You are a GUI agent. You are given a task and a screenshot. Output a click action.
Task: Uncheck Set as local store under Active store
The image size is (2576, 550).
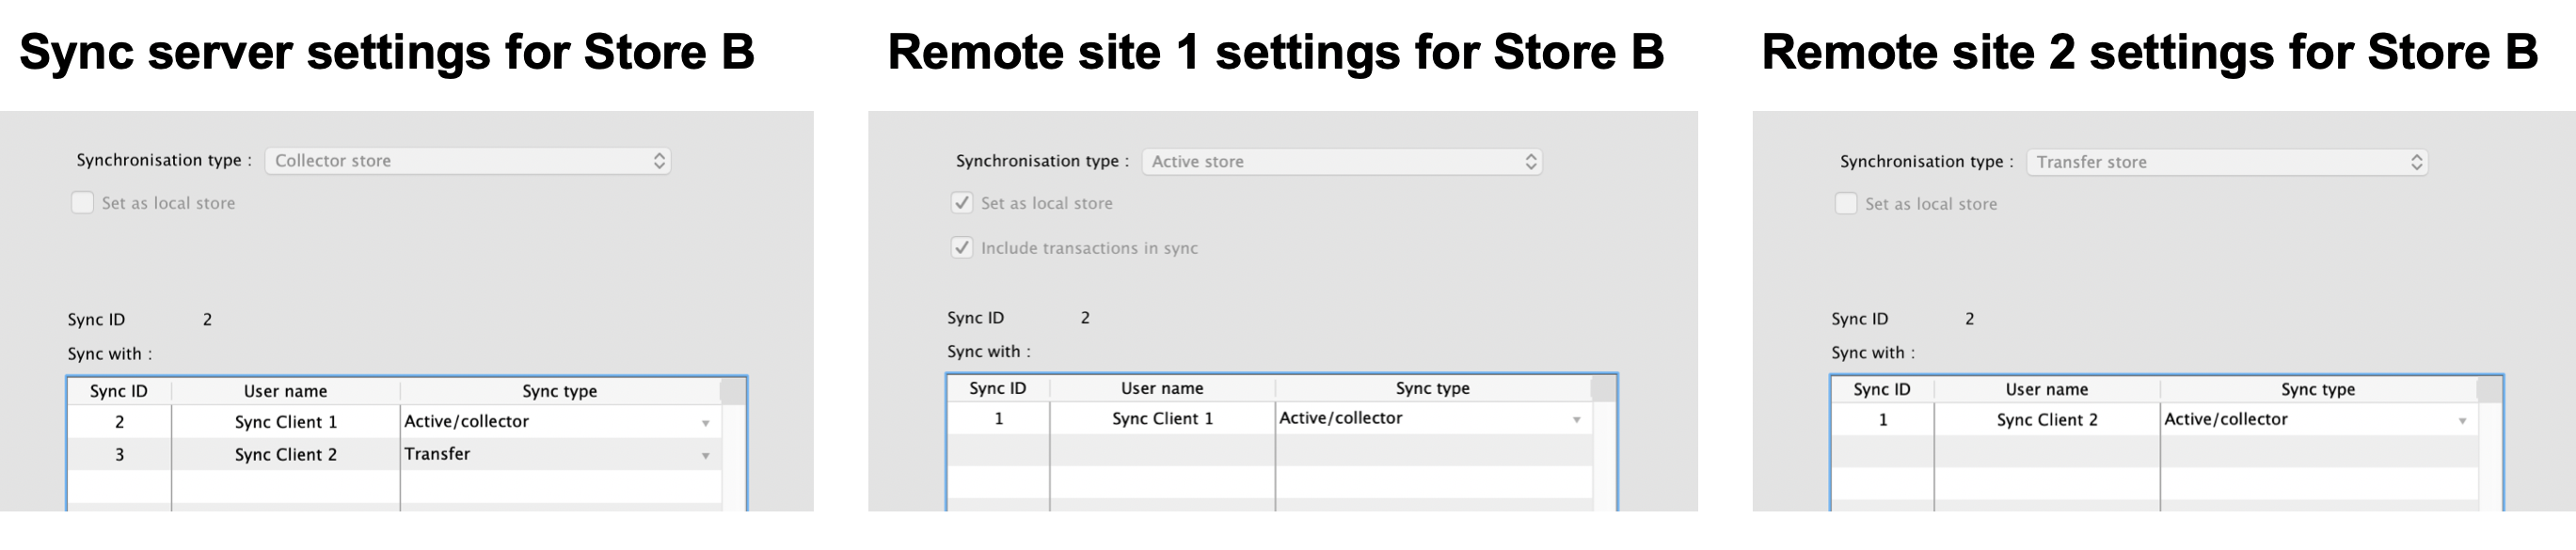(x=962, y=203)
